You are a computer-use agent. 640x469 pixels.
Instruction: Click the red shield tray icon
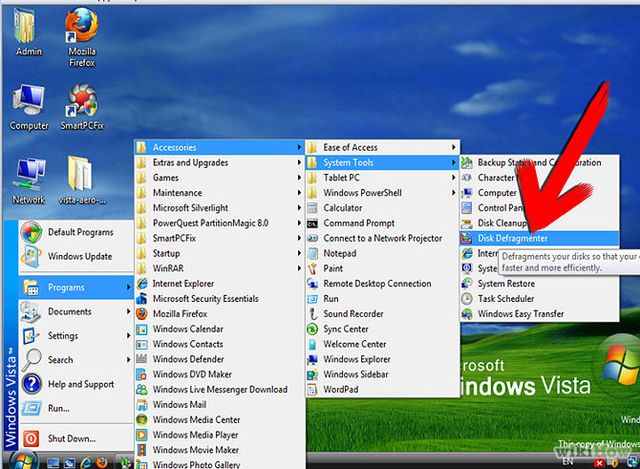coord(599,463)
